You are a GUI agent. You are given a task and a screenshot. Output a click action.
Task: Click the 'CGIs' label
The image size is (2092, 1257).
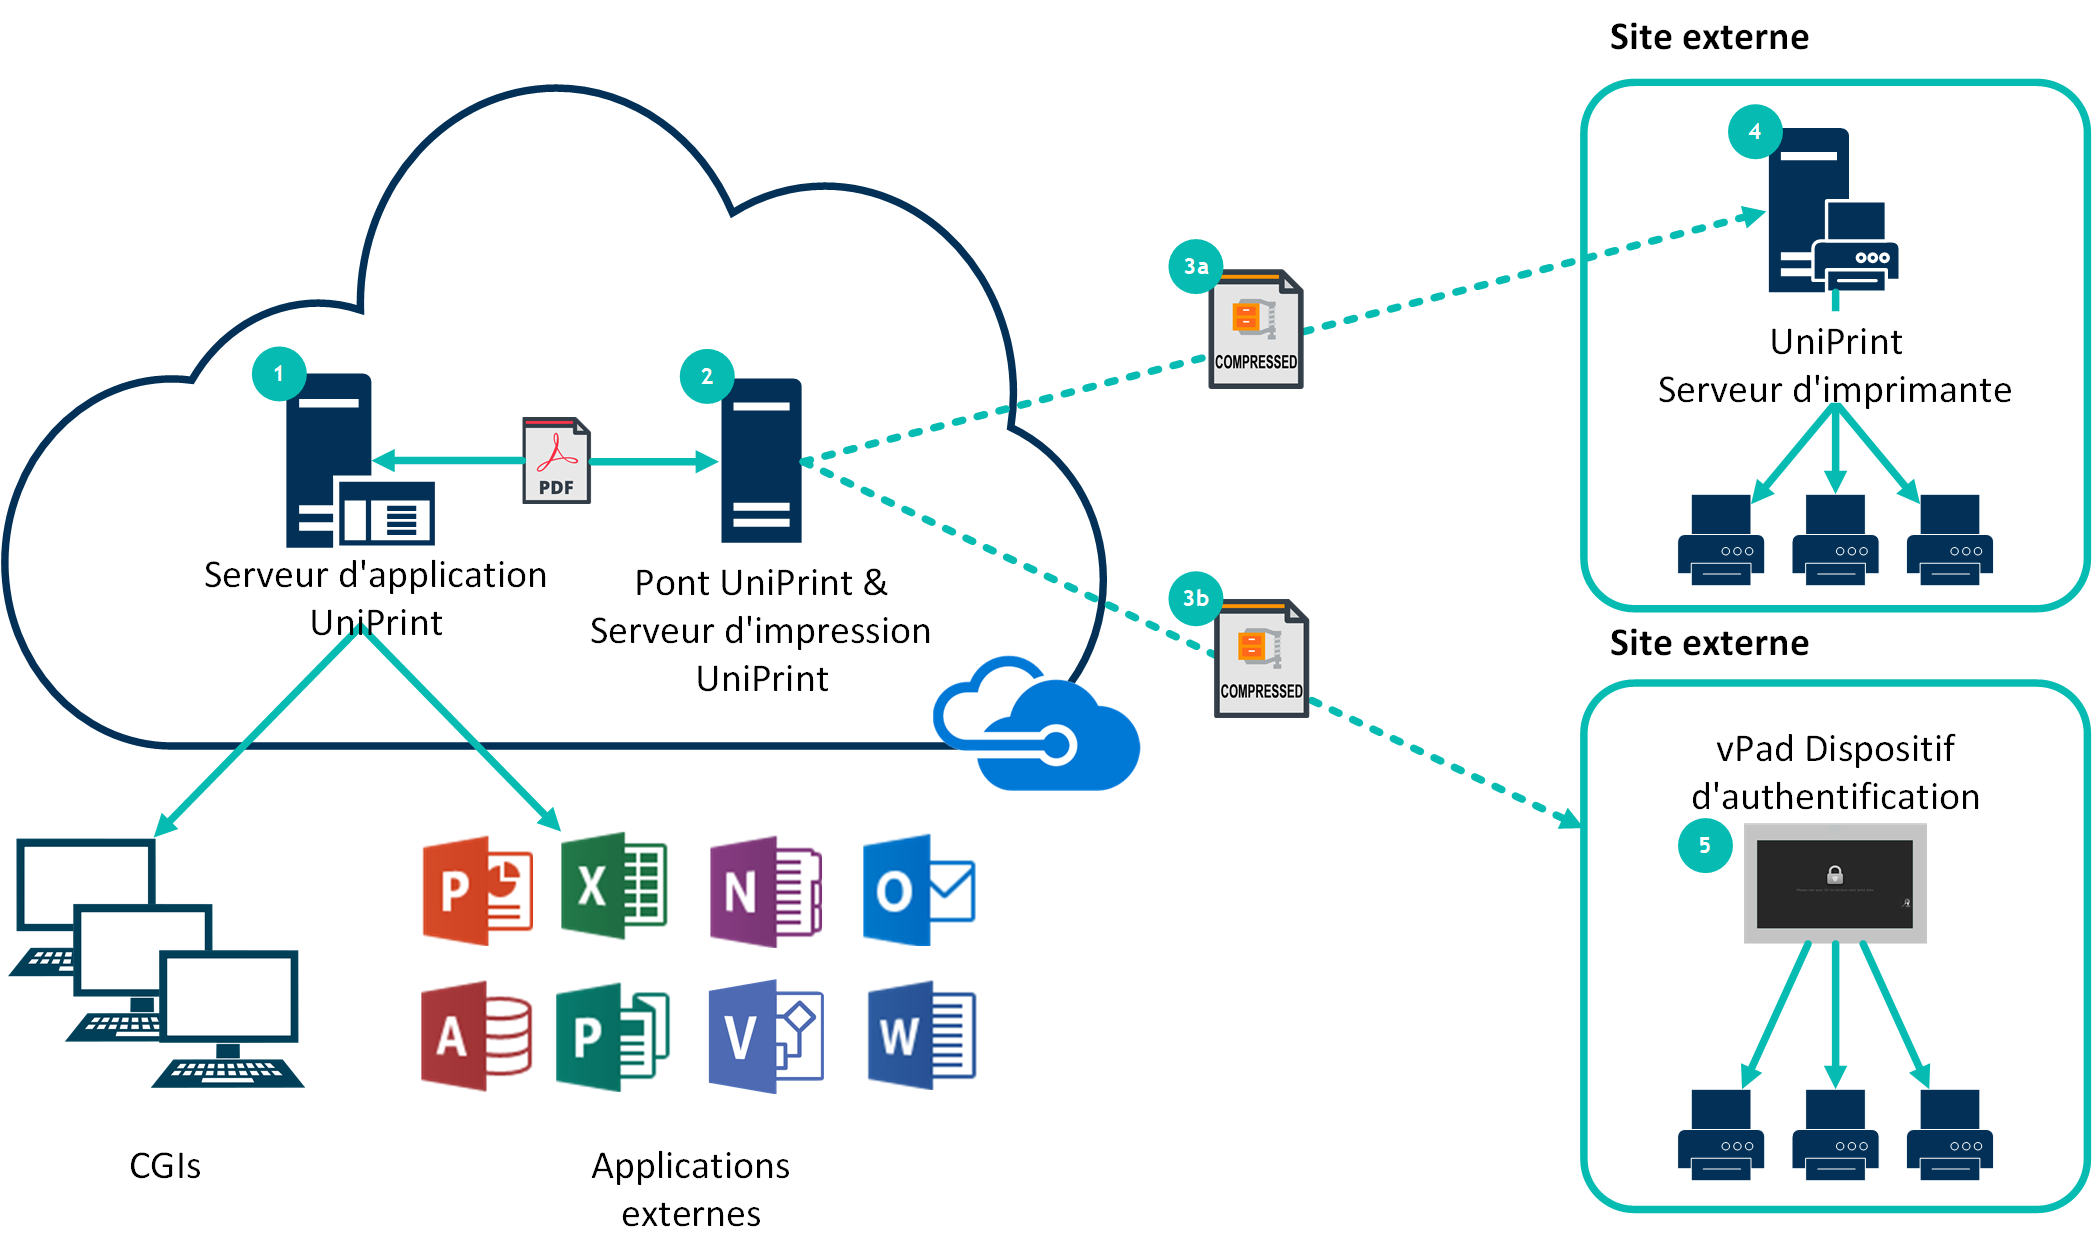pyautogui.click(x=165, y=1166)
